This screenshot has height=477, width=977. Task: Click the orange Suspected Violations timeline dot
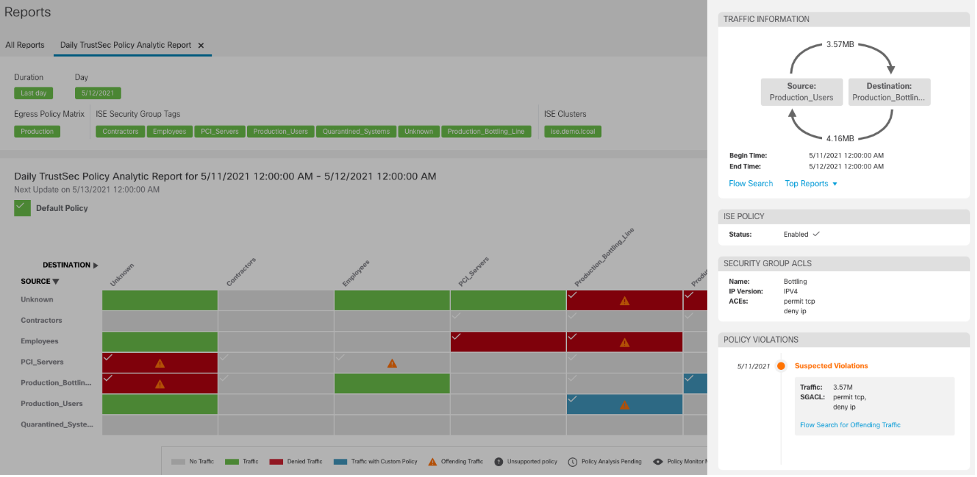coord(780,366)
